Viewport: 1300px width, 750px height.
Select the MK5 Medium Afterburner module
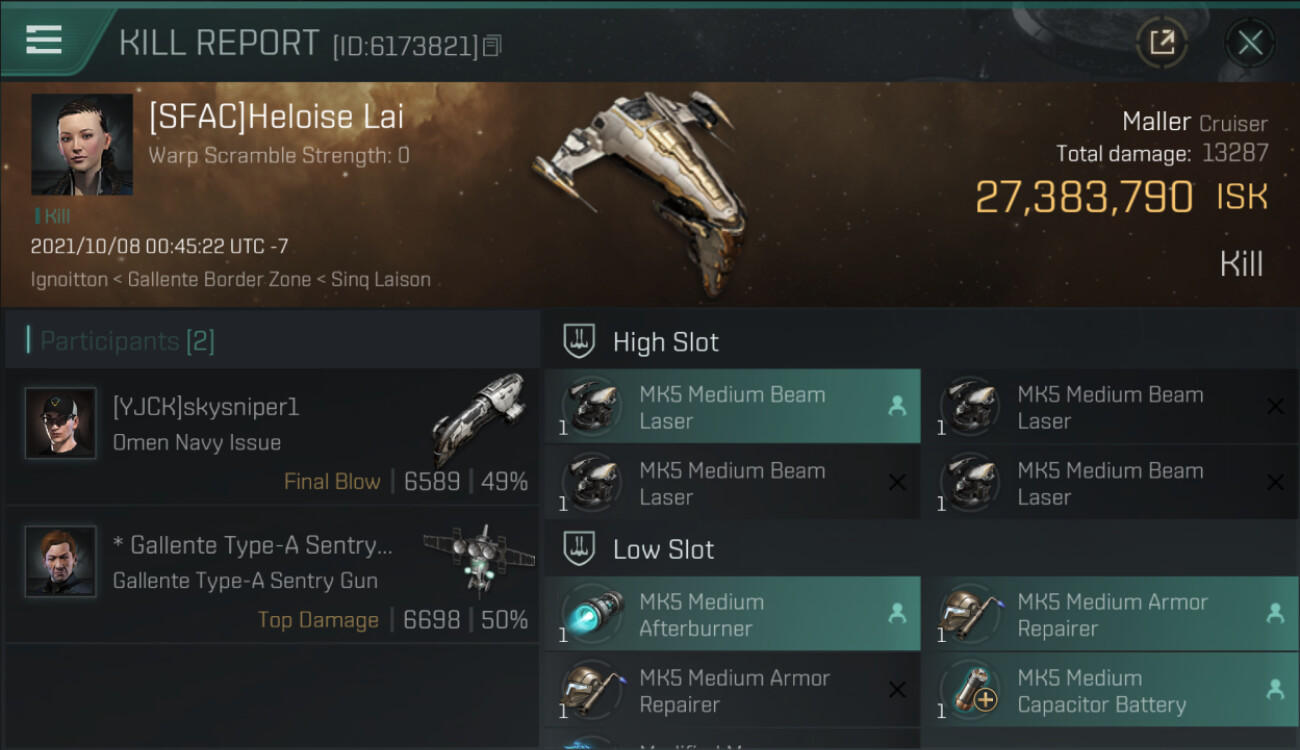732,615
